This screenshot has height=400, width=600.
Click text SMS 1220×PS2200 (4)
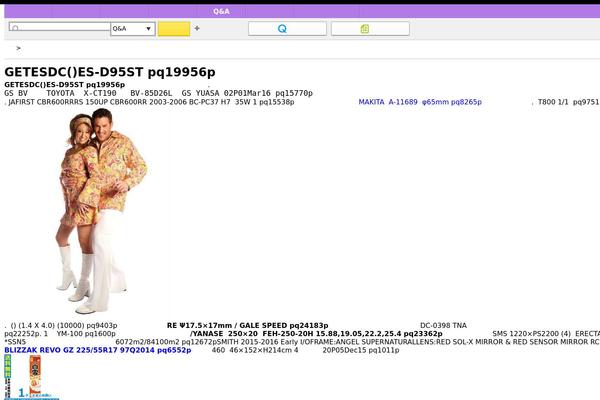click(x=531, y=333)
